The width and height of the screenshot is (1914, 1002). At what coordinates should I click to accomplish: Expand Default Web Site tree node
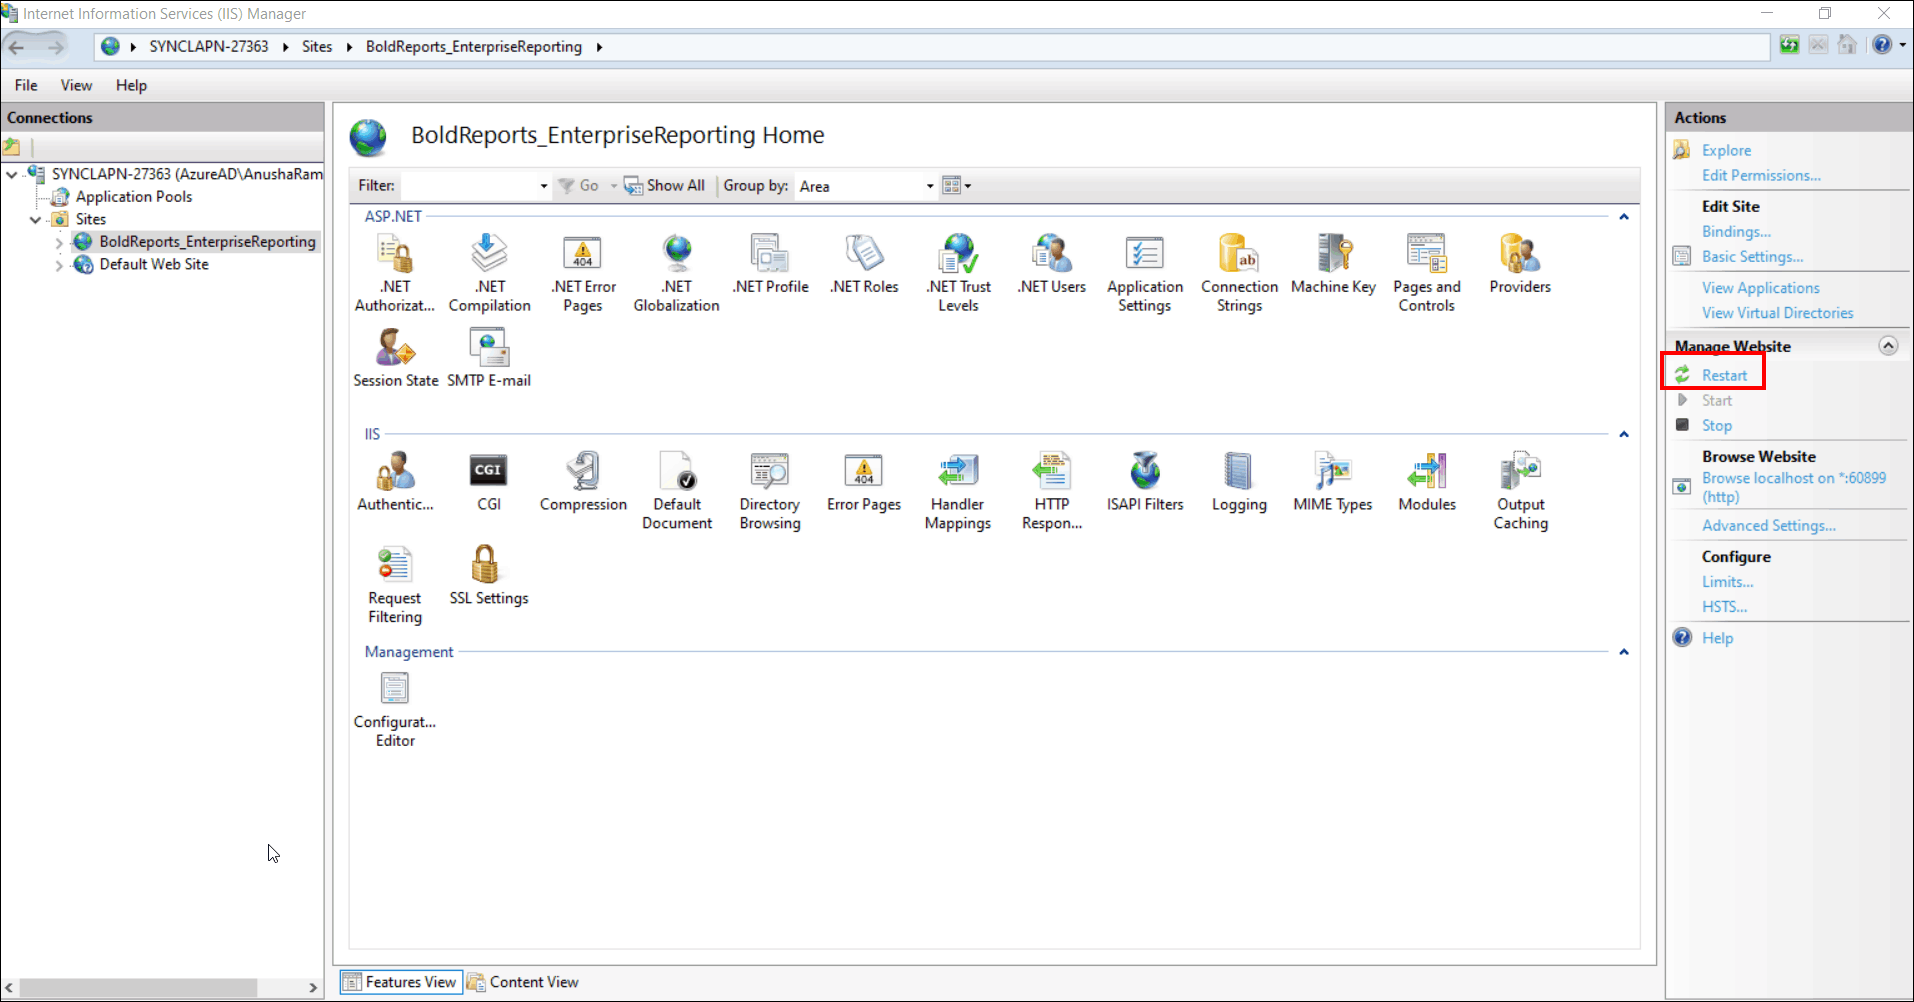pyautogui.click(x=59, y=265)
